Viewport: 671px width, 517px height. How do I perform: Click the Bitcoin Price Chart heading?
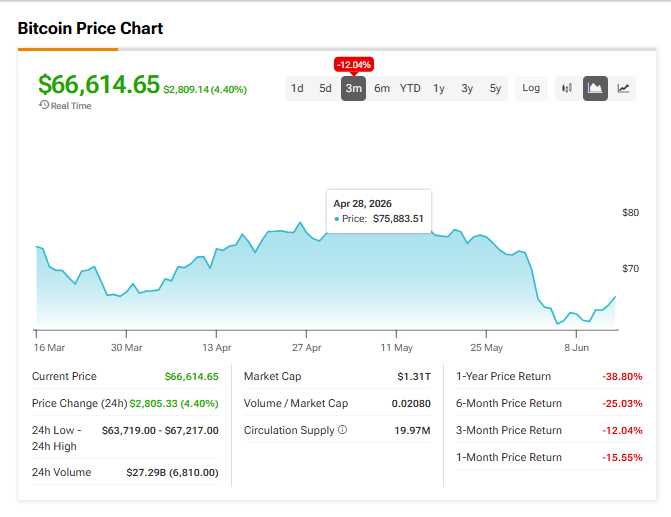click(90, 28)
